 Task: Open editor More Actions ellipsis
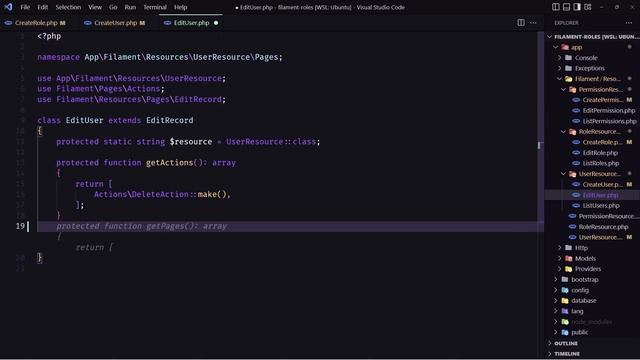tap(533, 23)
